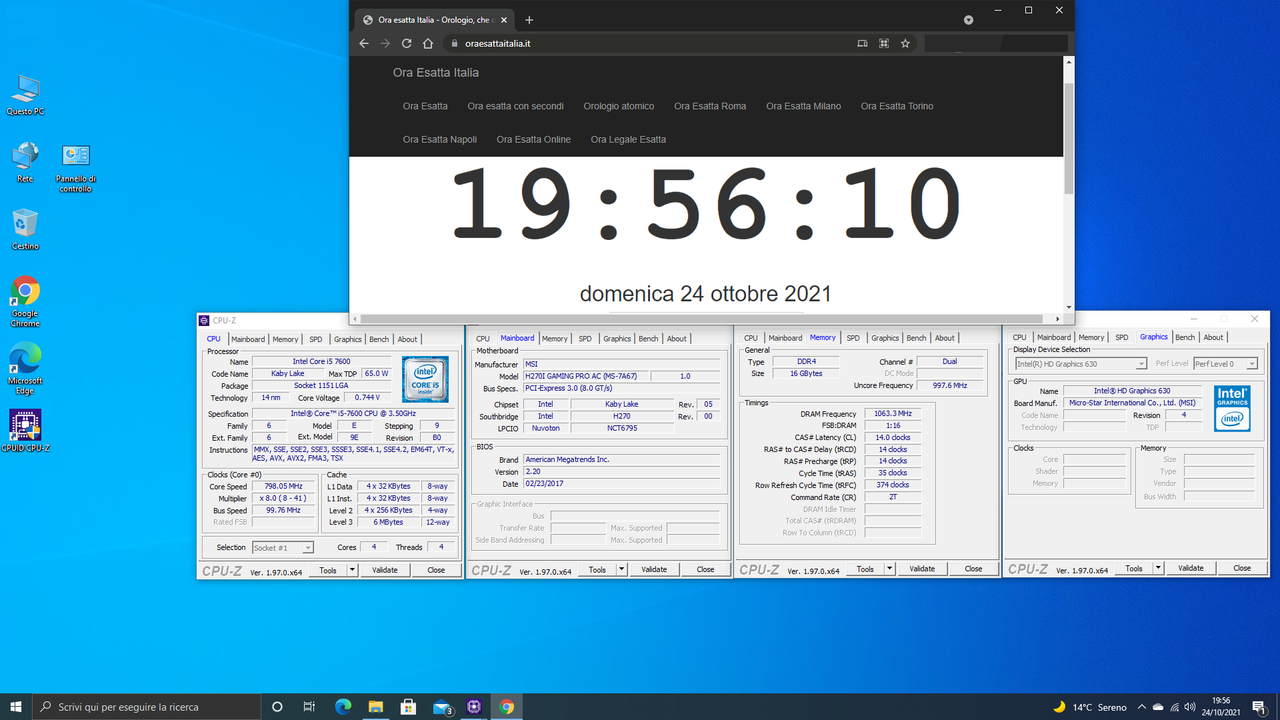Select the CPUID CPU-Z desktop shortcut

click(x=25, y=431)
